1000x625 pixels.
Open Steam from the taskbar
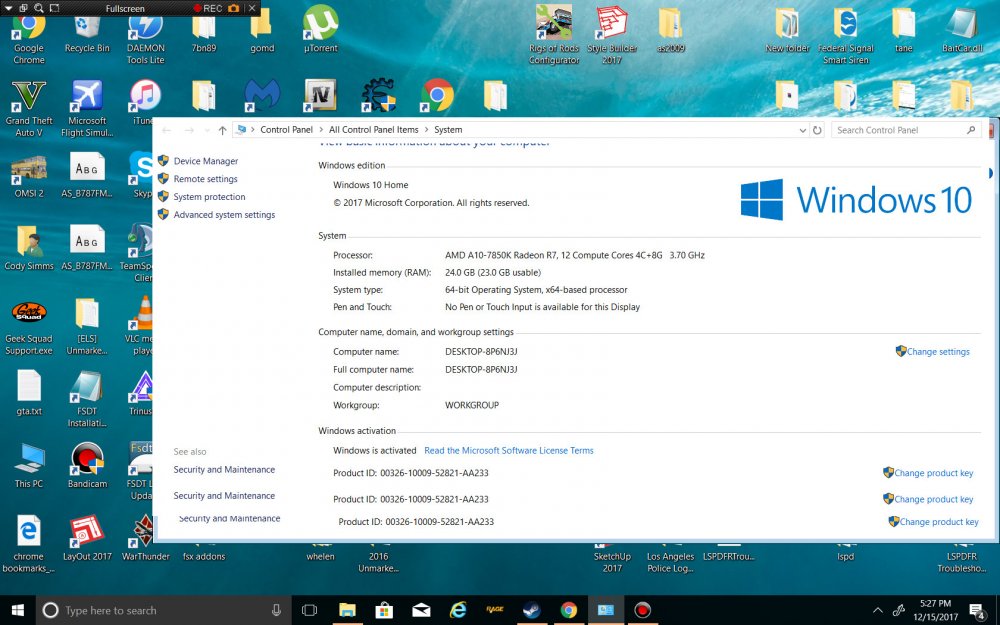pyautogui.click(x=531, y=610)
